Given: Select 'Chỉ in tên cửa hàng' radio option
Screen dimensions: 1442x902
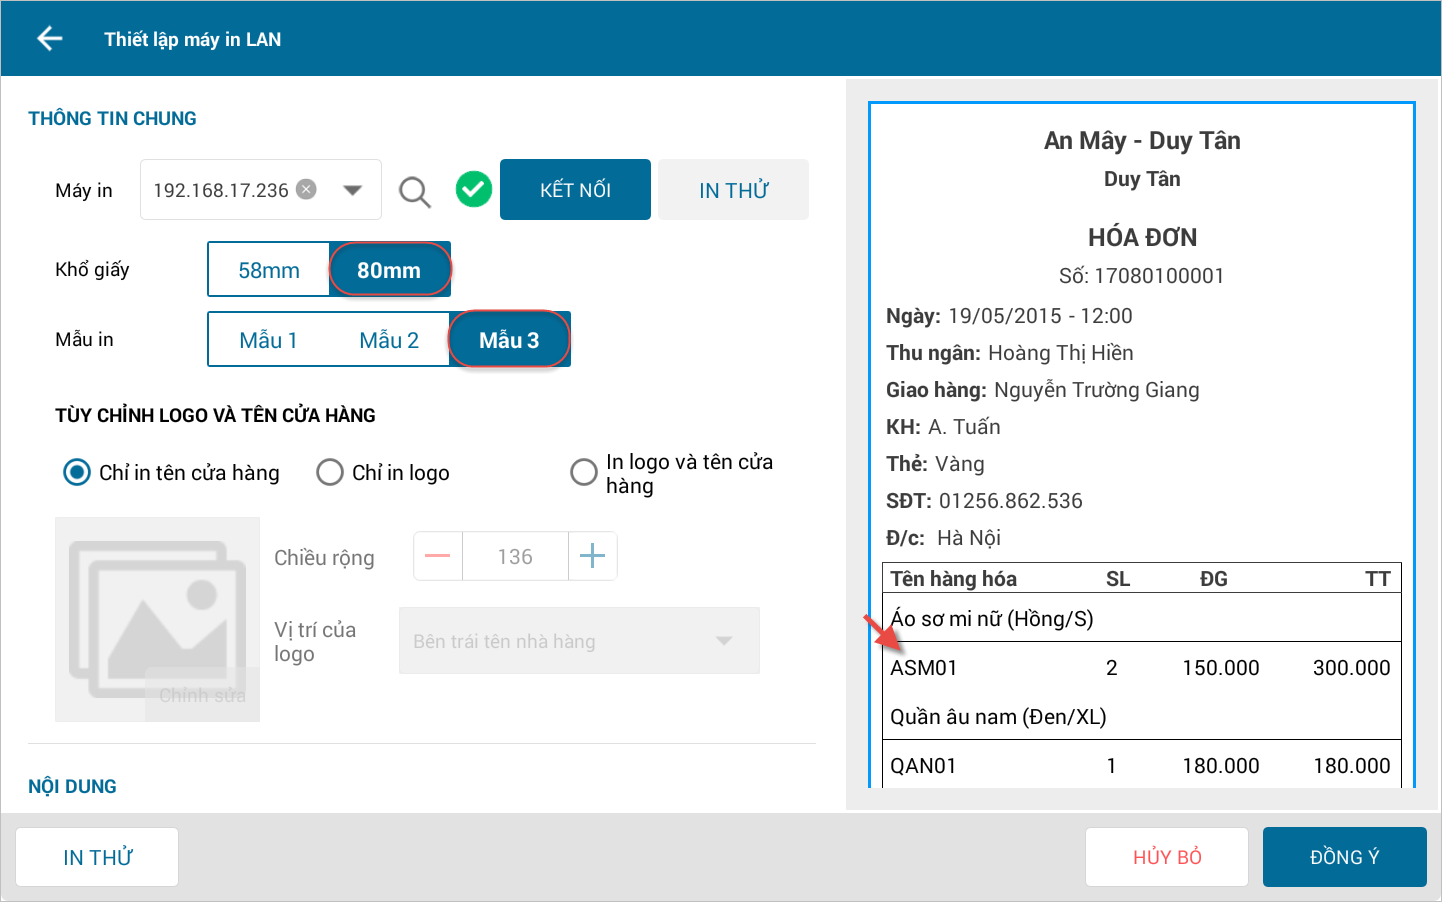Looking at the screenshot, I should point(172,473).
